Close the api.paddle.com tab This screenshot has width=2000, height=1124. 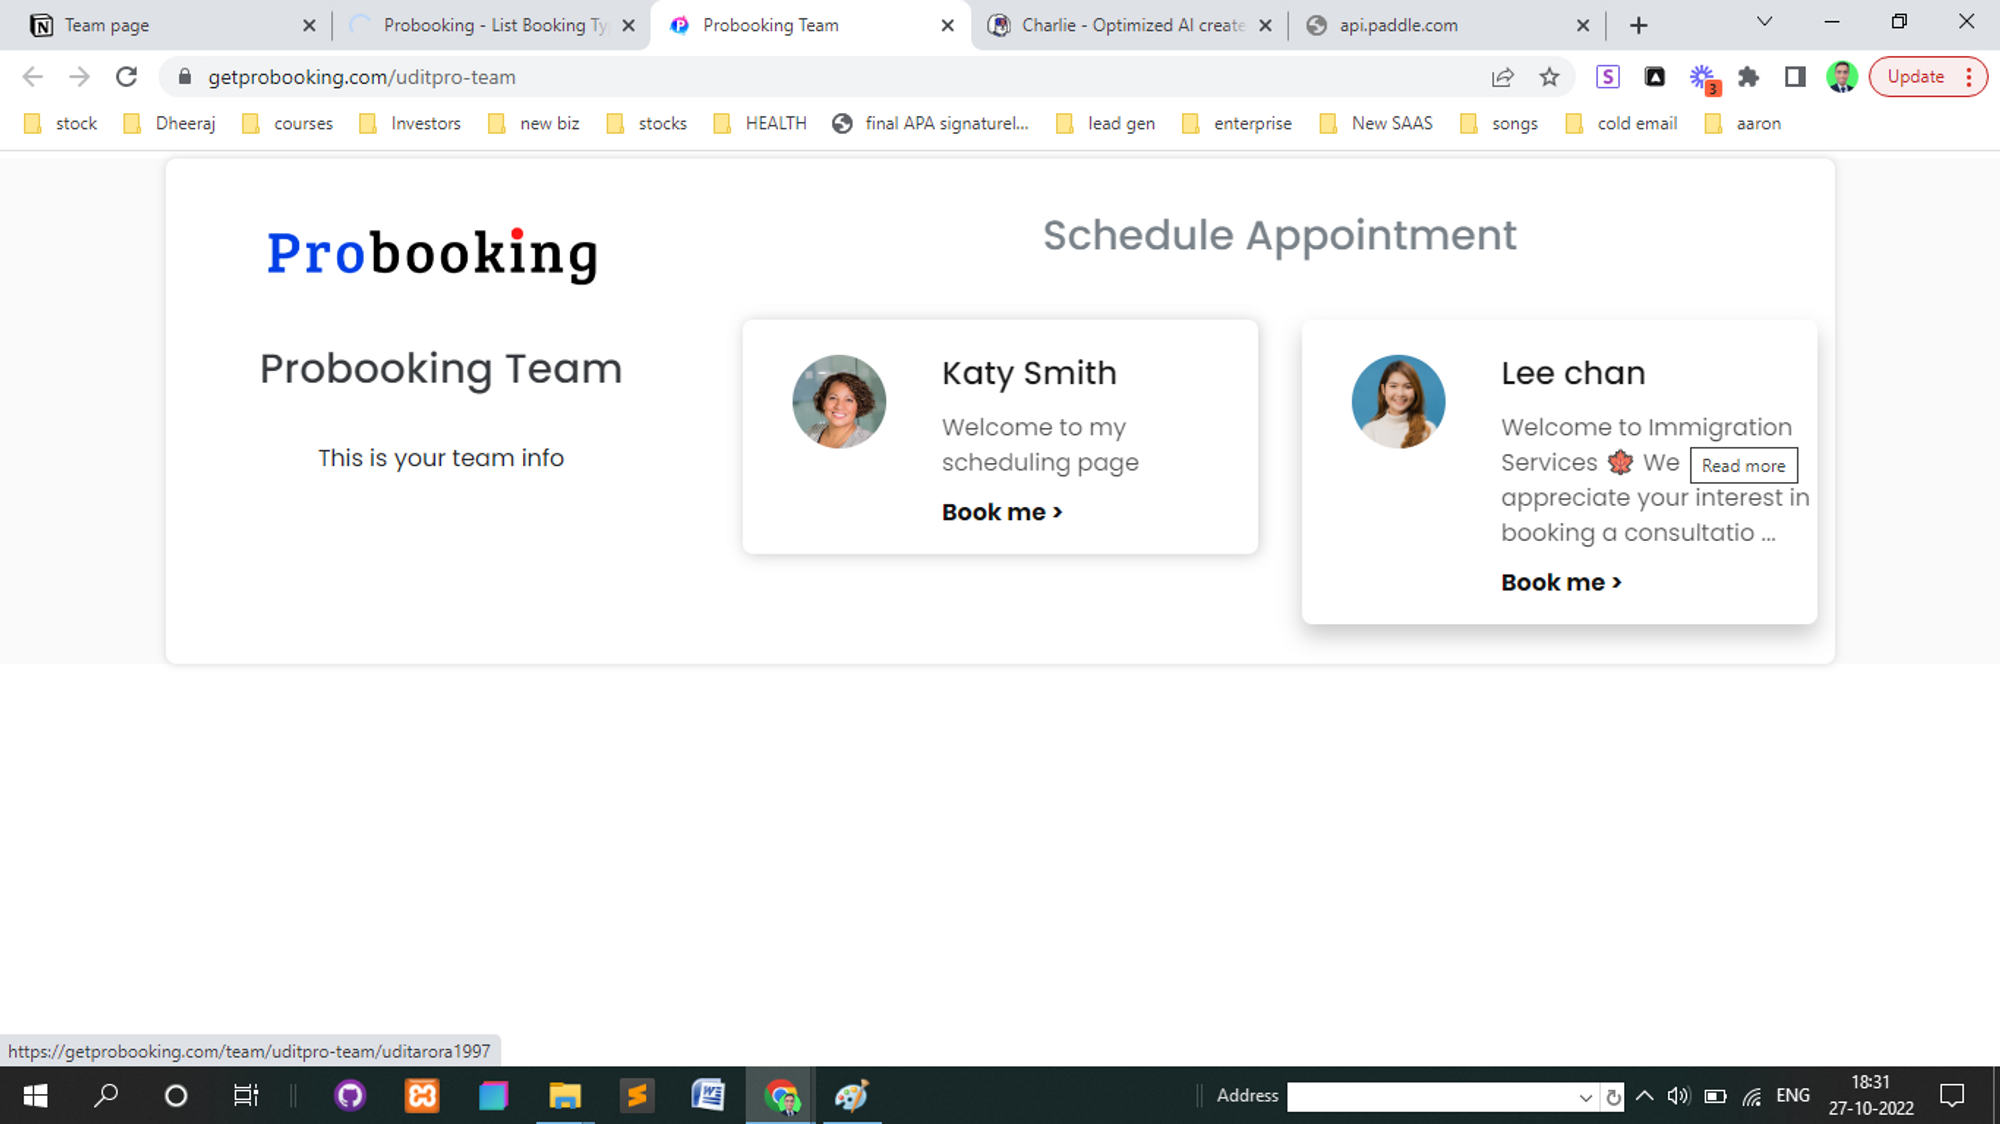coord(1582,26)
